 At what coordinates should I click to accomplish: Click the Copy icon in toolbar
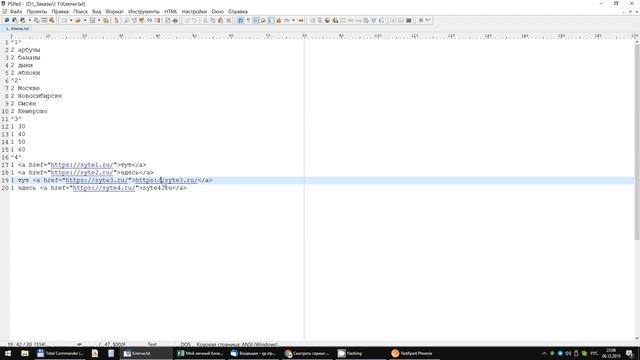pos(213,20)
